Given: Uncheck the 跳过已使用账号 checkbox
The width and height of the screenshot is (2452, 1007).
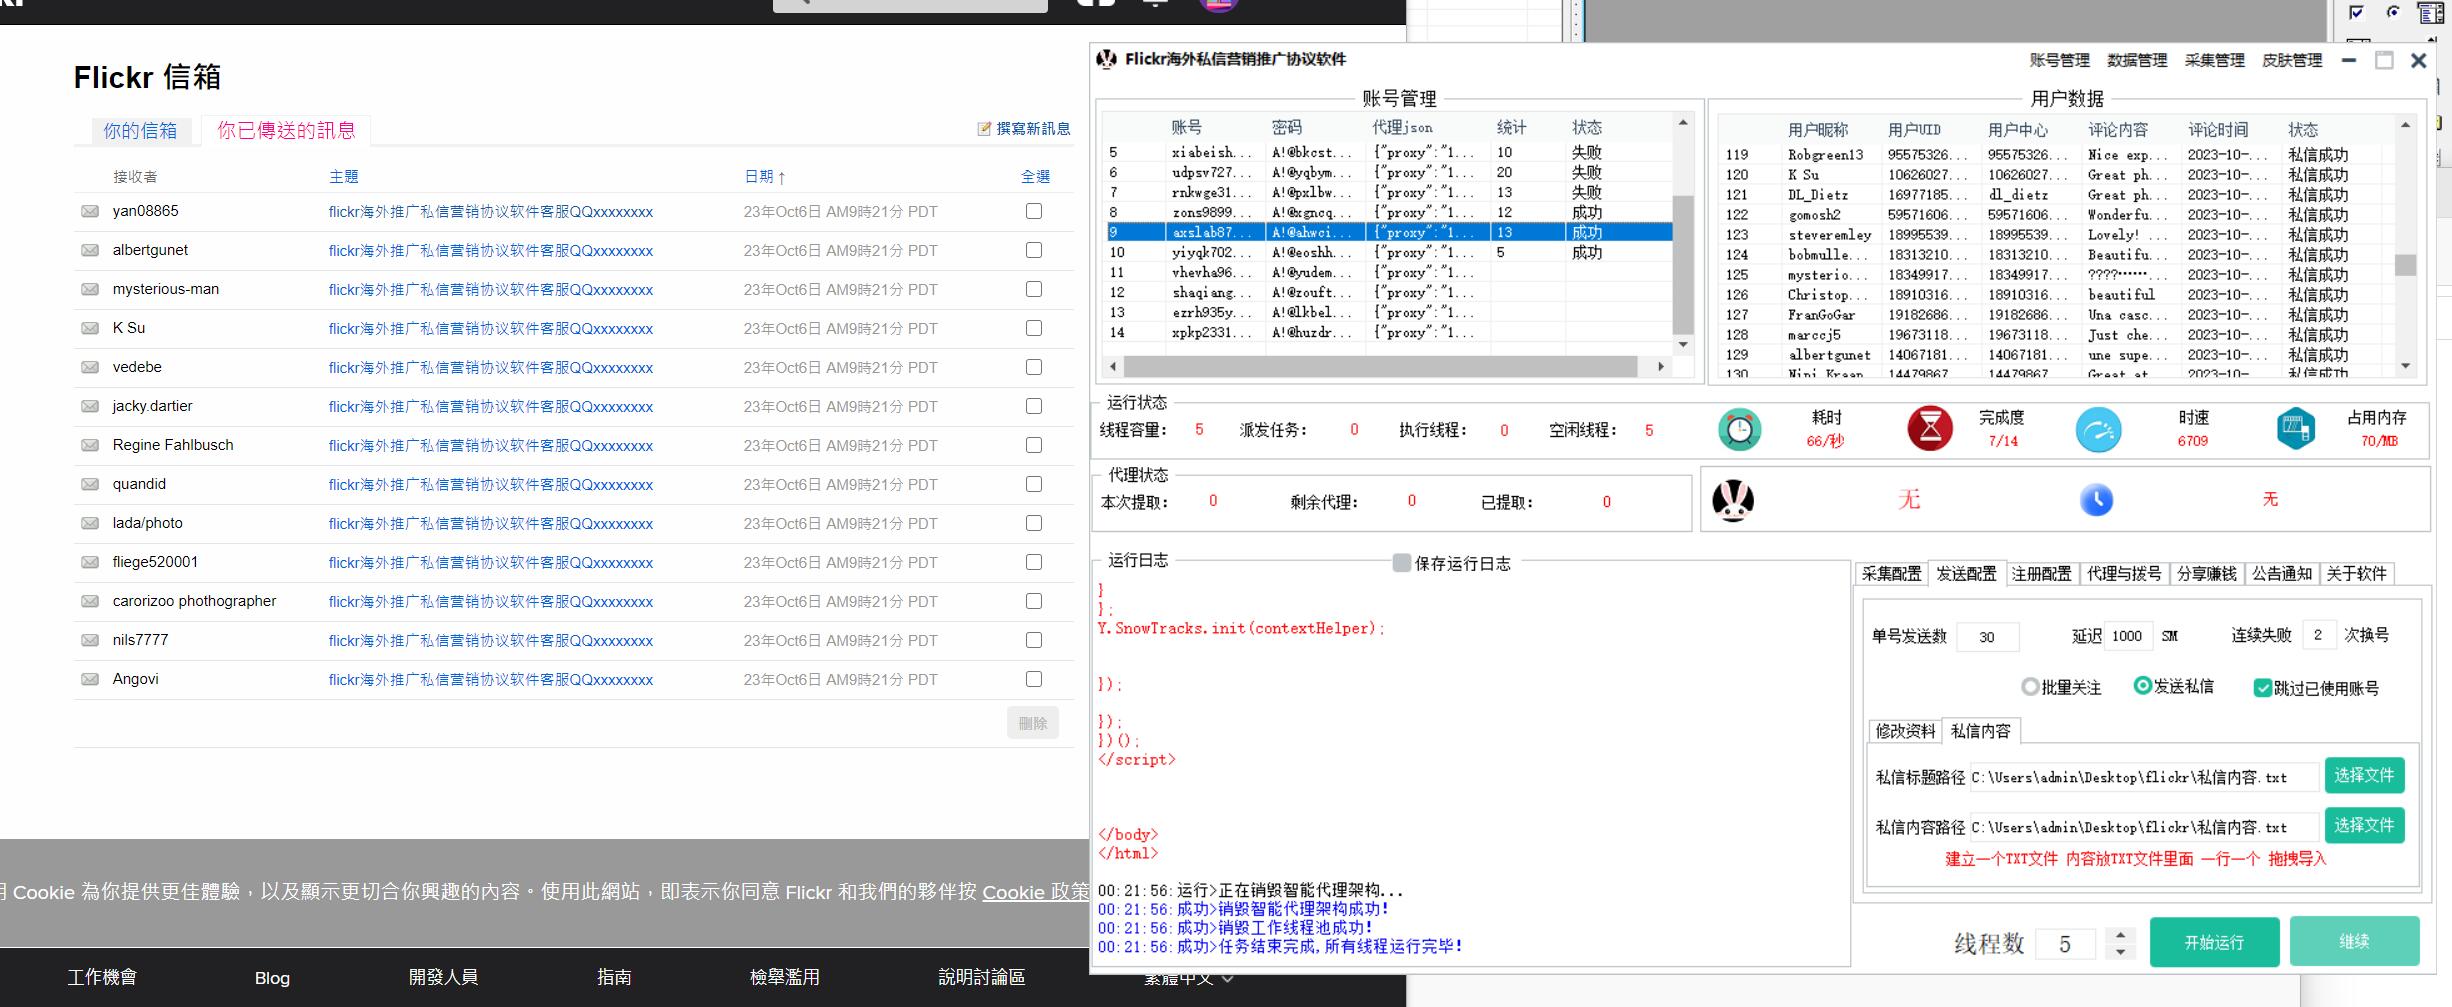Looking at the screenshot, I should click(x=2262, y=688).
